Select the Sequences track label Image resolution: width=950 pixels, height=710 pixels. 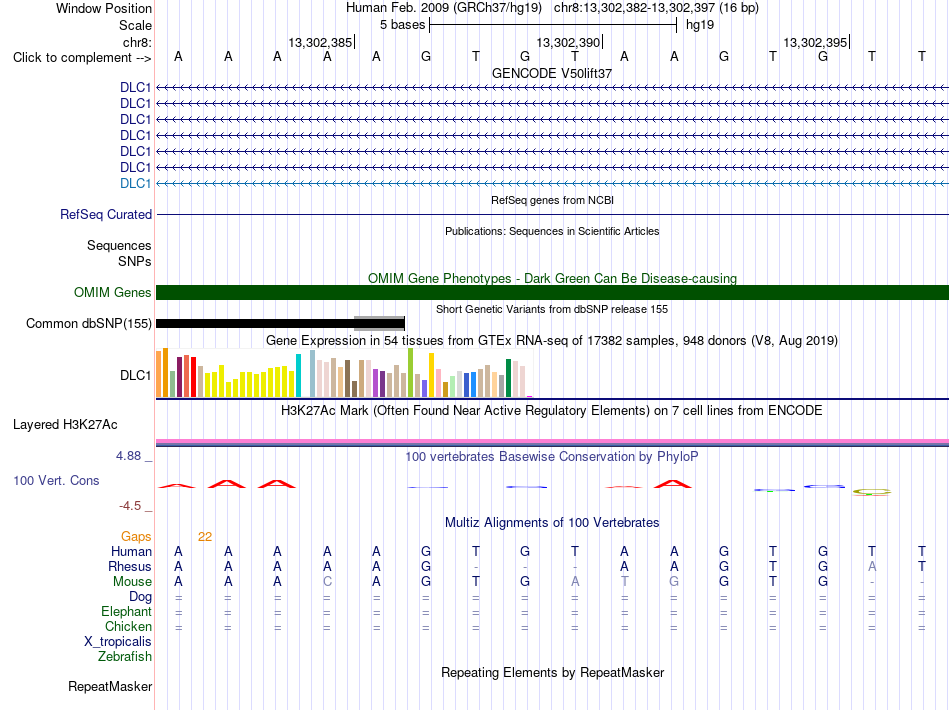(119, 245)
